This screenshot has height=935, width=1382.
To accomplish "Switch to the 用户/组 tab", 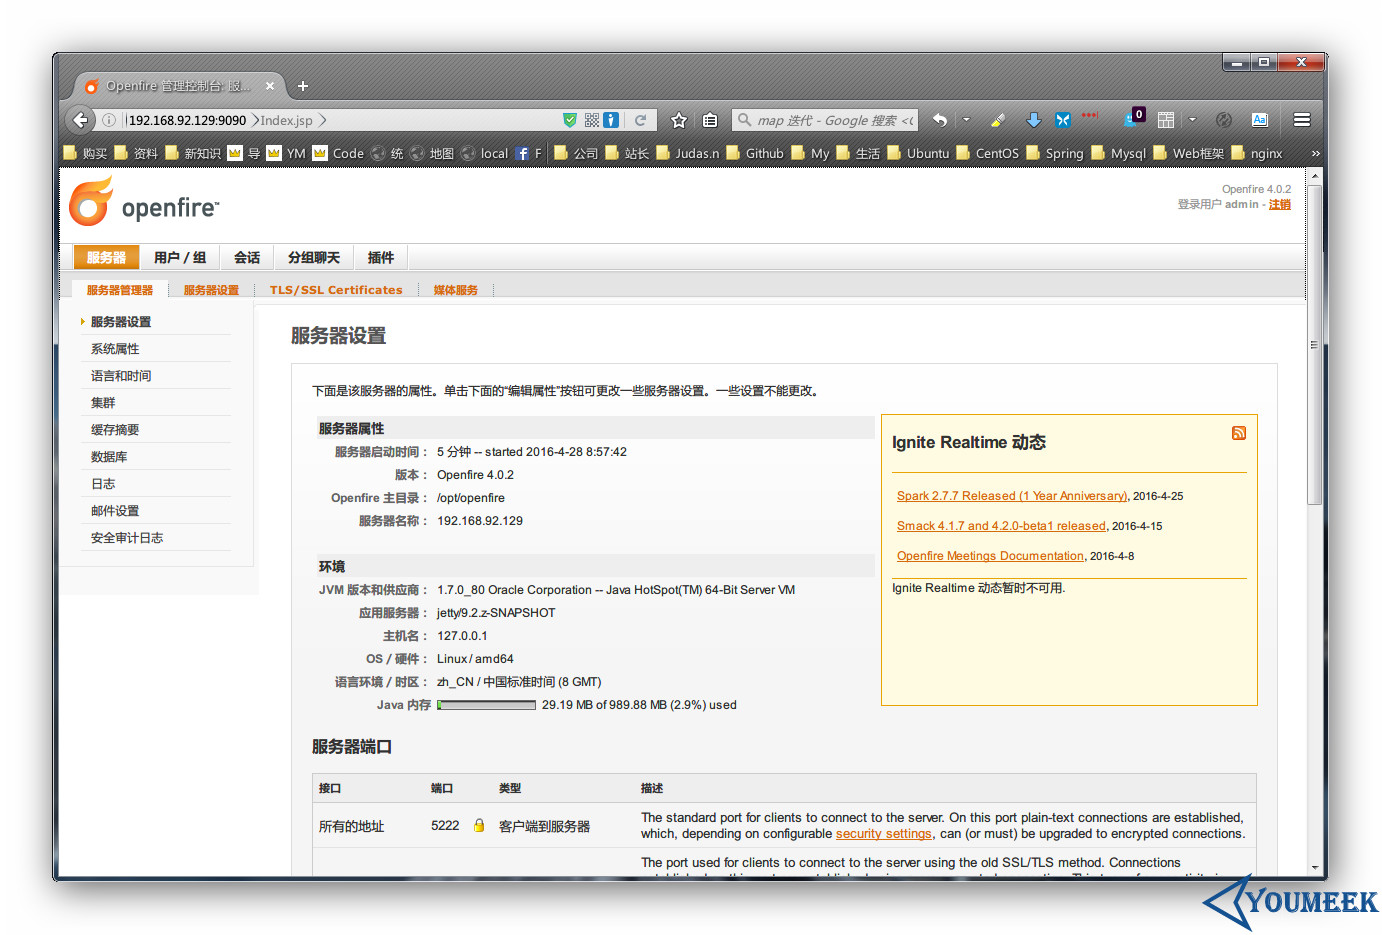I will [x=180, y=258].
